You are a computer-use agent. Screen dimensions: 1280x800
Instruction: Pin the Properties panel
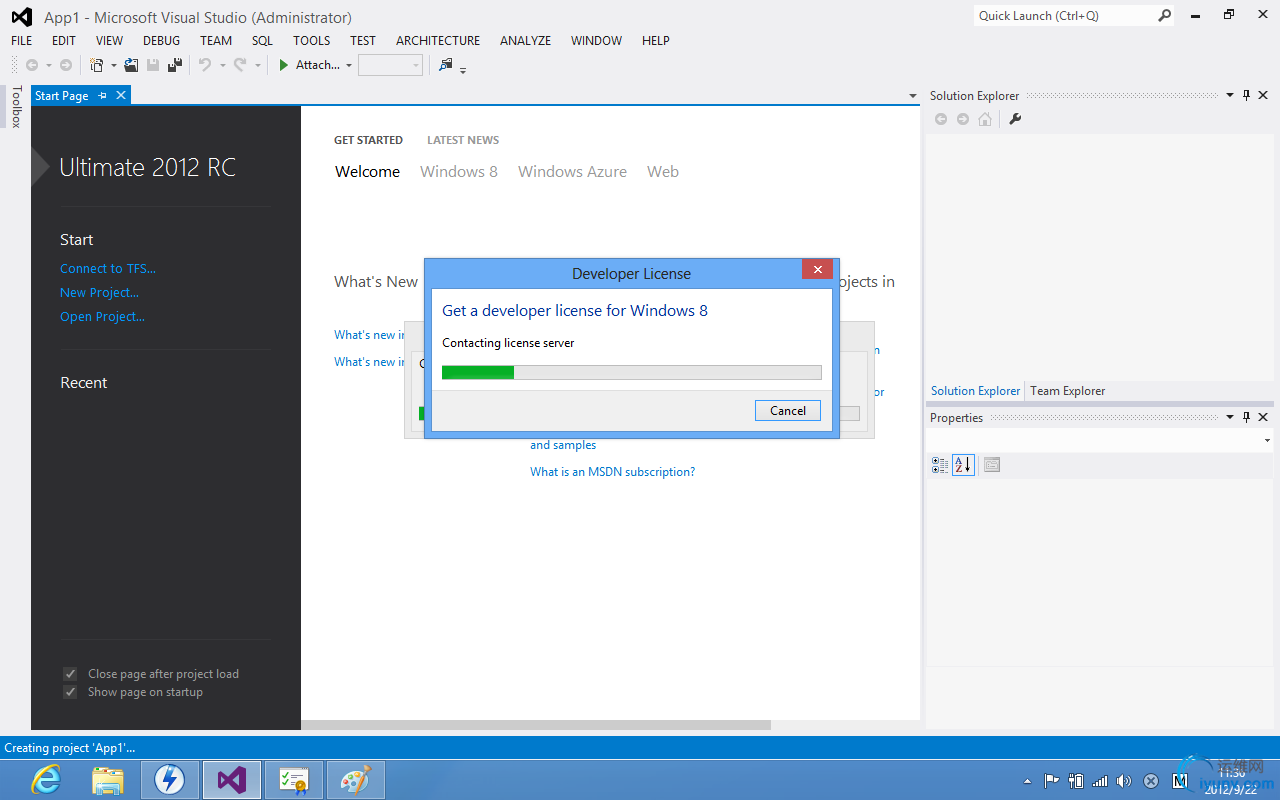(x=1246, y=418)
